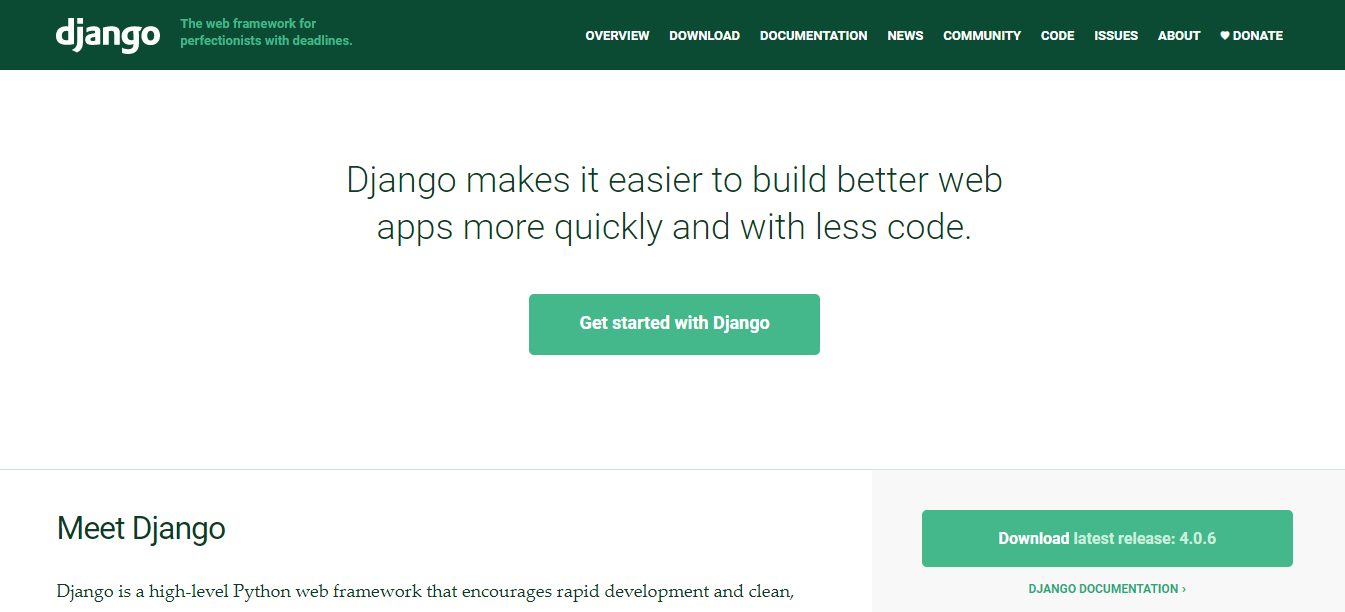Screen dimensions: 1345x612
Task: Visit the About page
Action: click(x=1179, y=36)
